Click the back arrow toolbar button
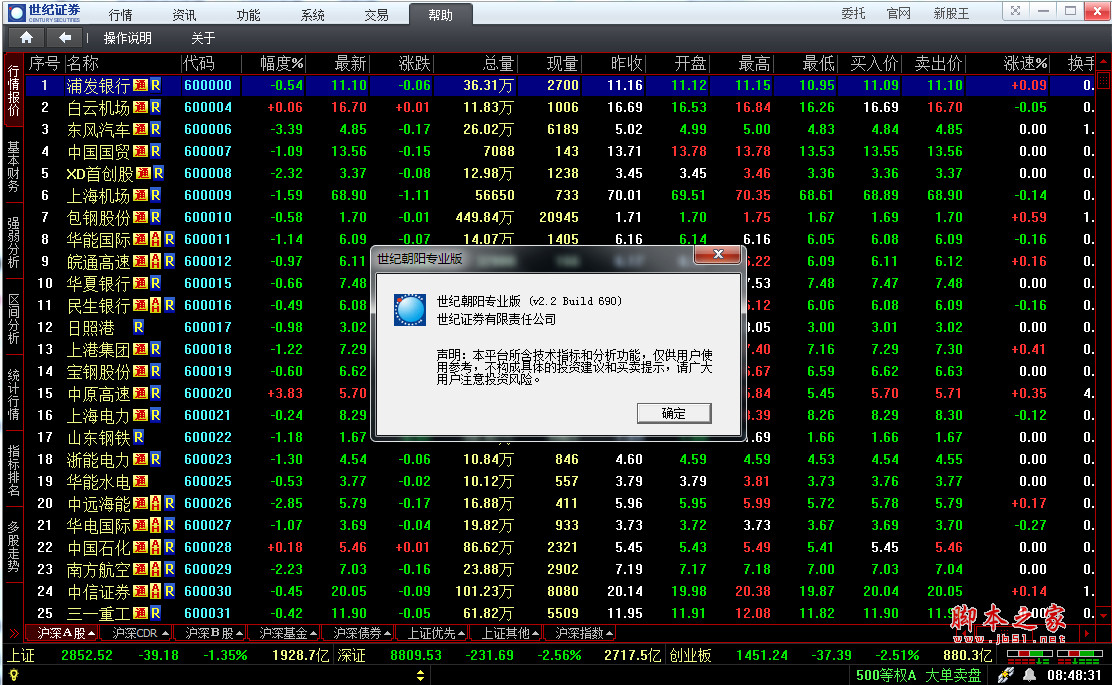The image size is (1112, 685). (65, 38)
